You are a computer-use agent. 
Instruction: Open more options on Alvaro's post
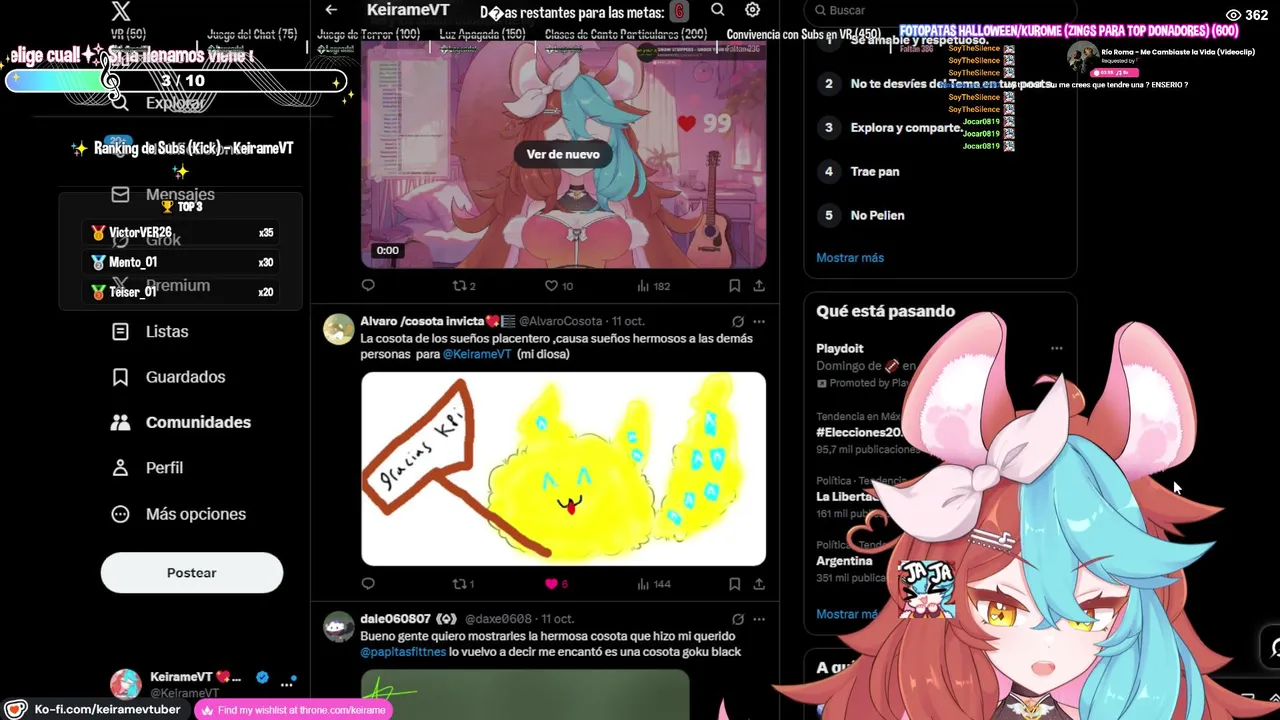[759, 321]
